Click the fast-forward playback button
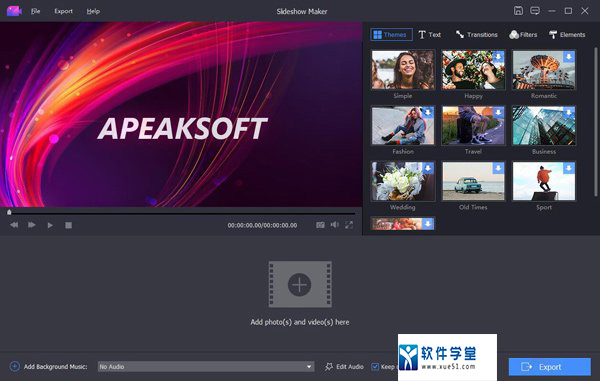Image resolution: width=600 pixels, height=381 pixels. point(32,225)
